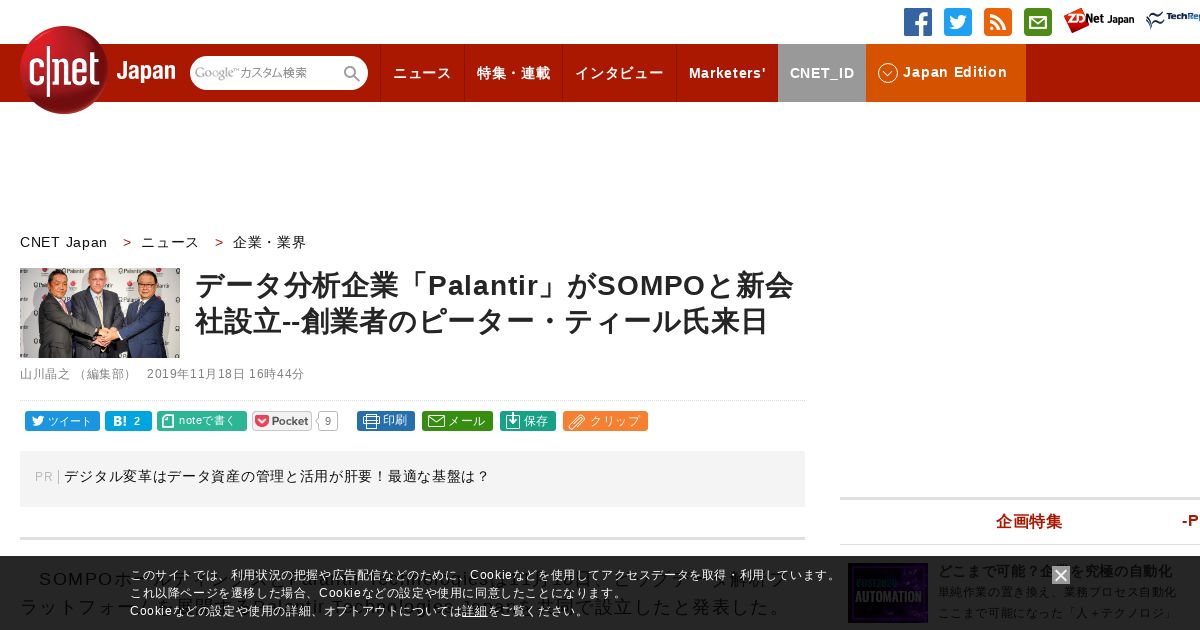Go to CNET Japan home via logo
The image size is (1200, 630).
[x=97, y=70]
